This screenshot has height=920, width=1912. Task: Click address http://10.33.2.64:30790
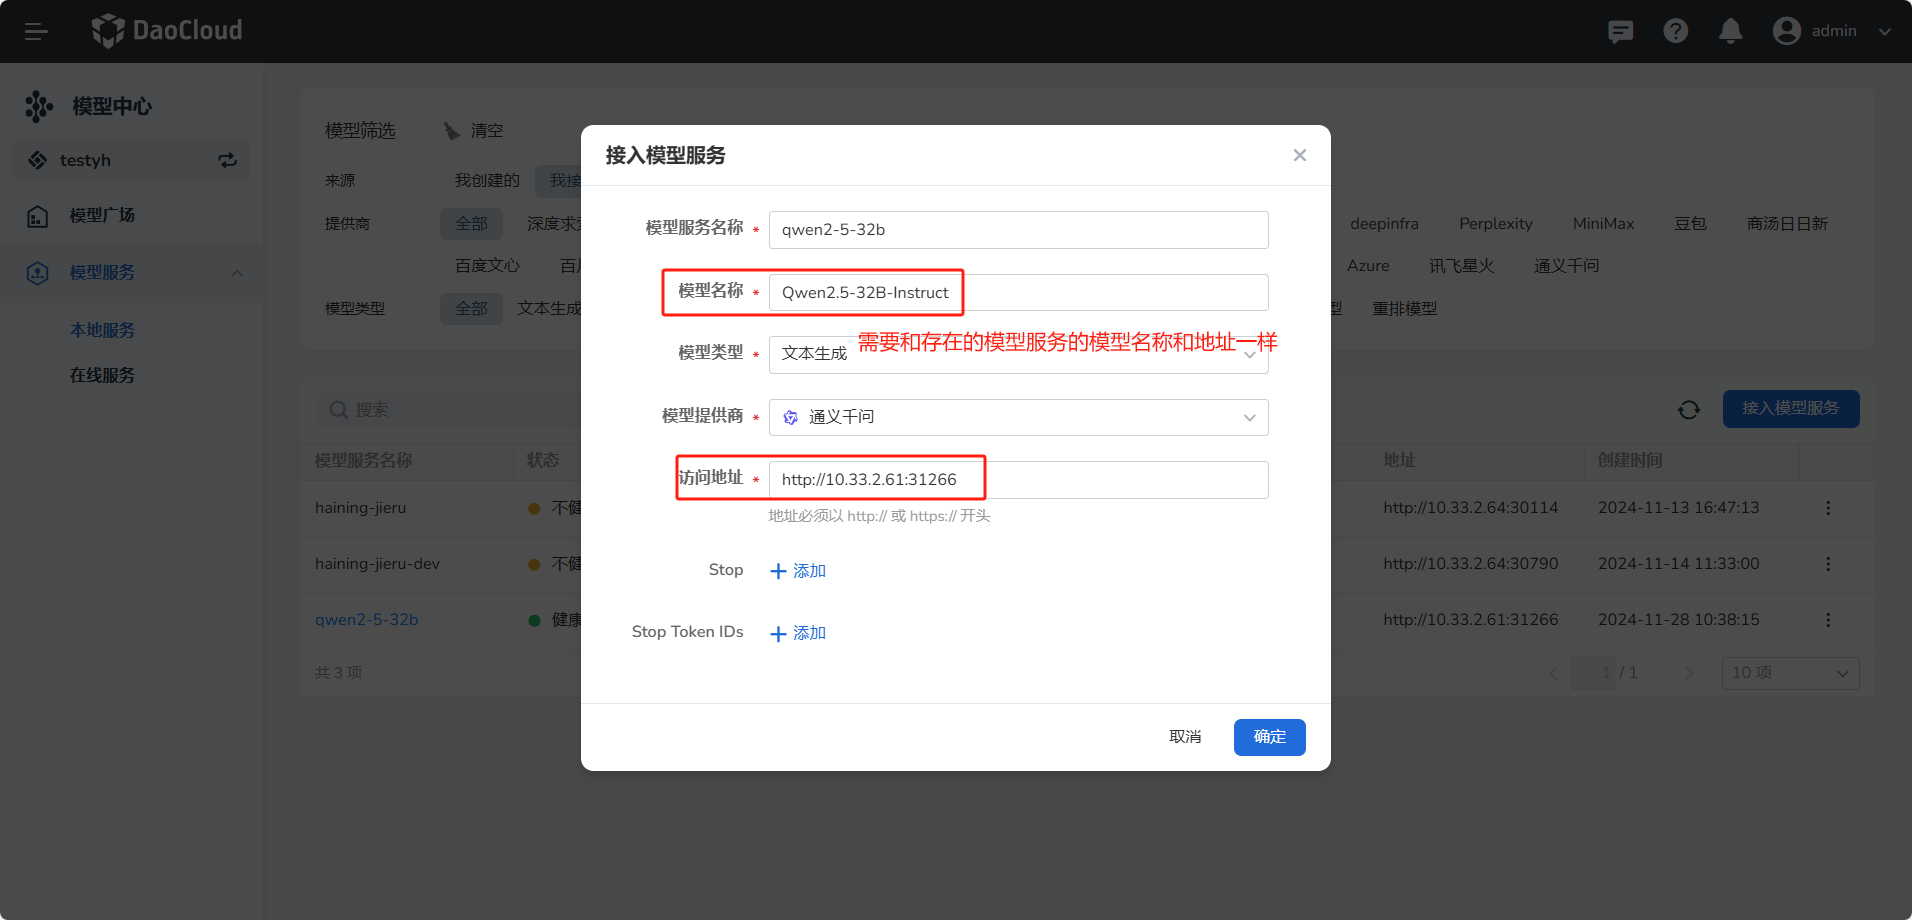[1470, 564]
